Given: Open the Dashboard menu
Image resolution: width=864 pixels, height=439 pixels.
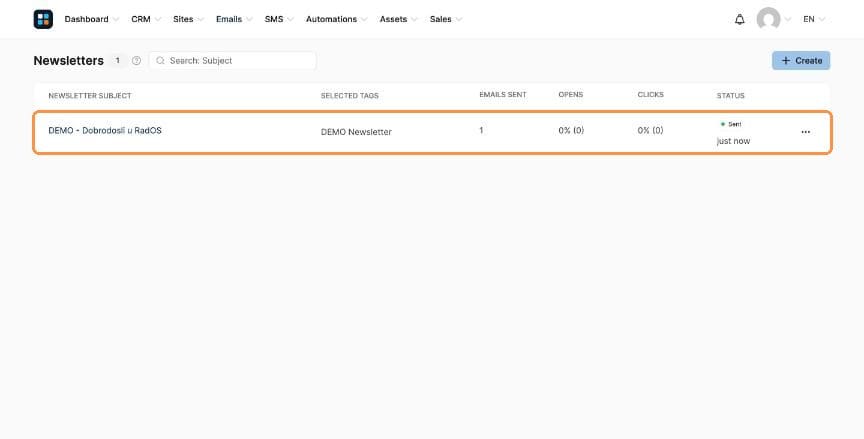Looking at the screenshot, I should coord(91,19).
